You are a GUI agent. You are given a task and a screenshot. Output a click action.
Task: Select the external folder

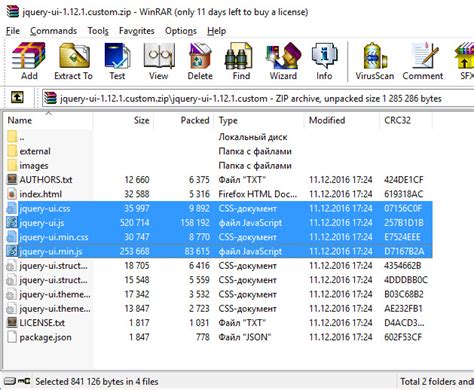35,151
